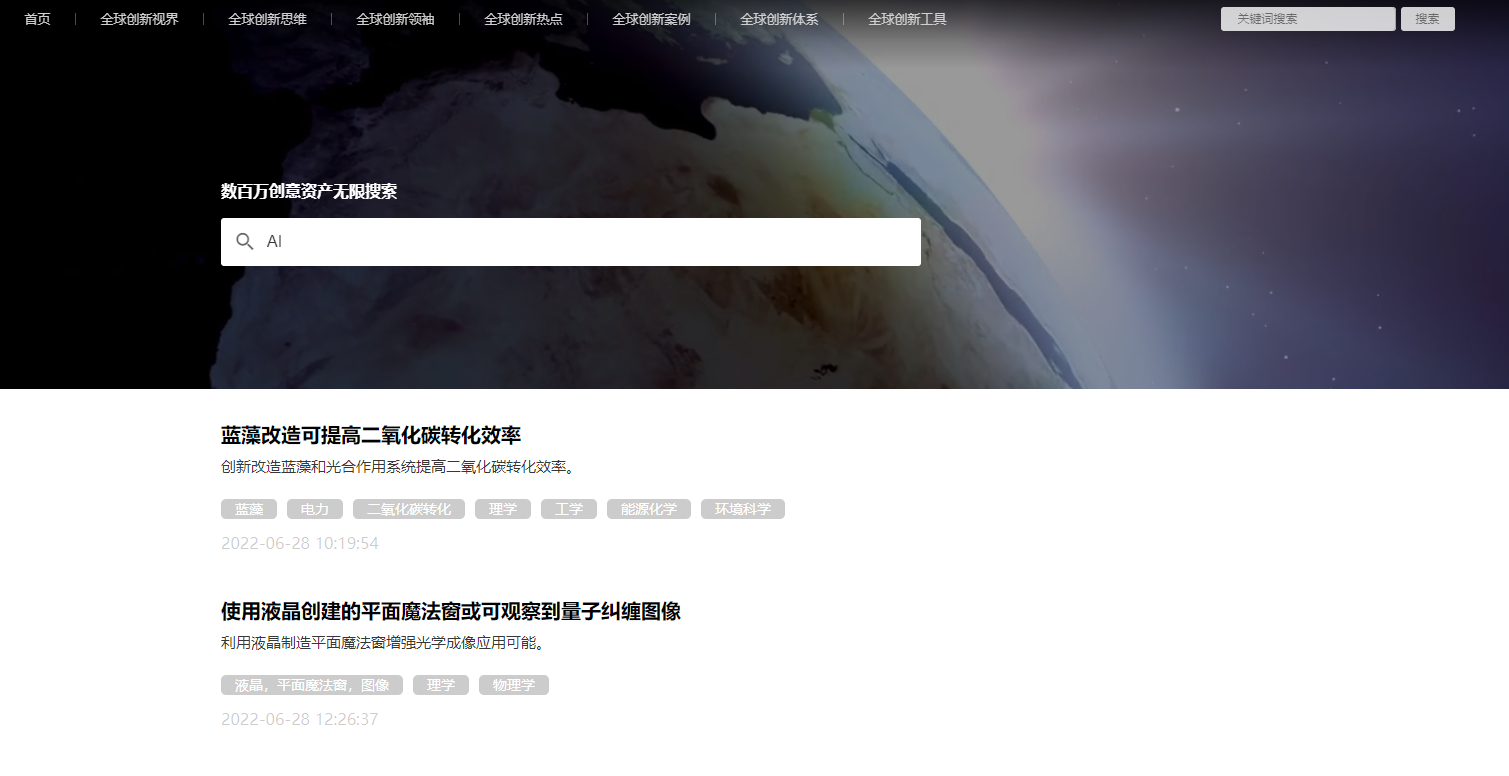This screenshot has width=1509, height=776.
Task: Click the 液晶，平面魔法窗，图像 tag
Action: (x=312, y=685)
